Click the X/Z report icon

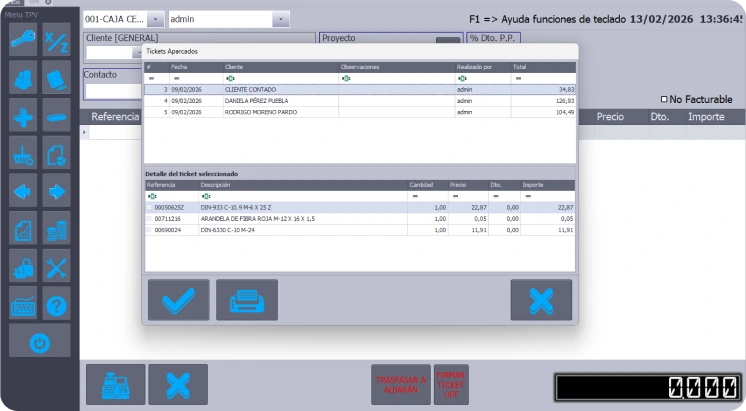(x=56, y=39)
